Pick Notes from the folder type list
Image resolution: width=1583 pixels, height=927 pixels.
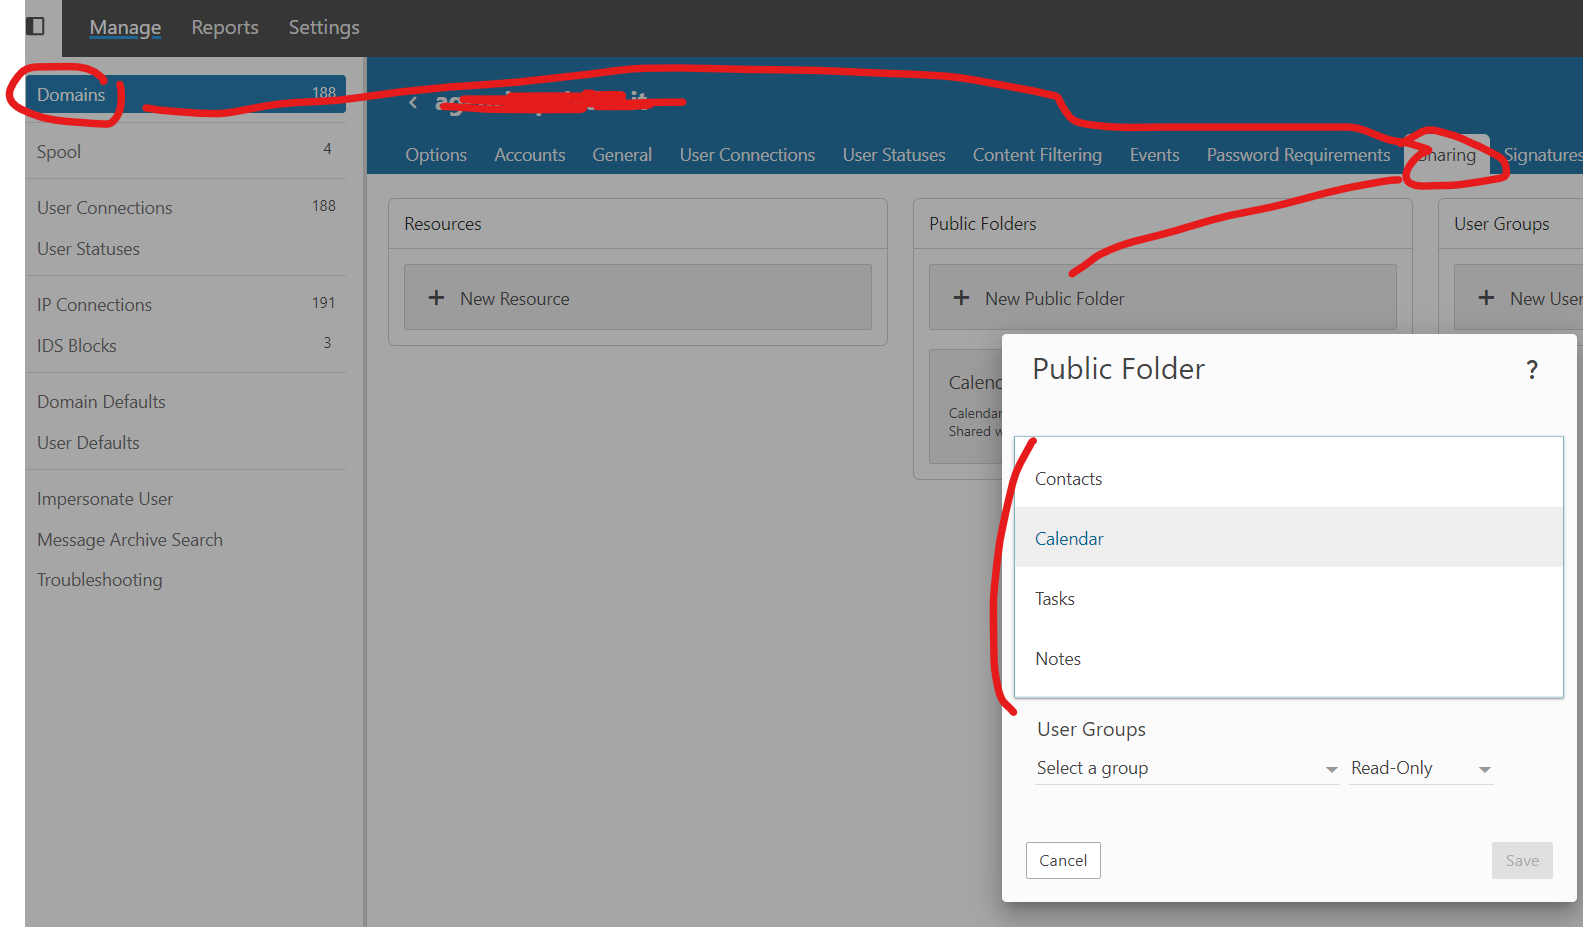[x=1058, y=659]
